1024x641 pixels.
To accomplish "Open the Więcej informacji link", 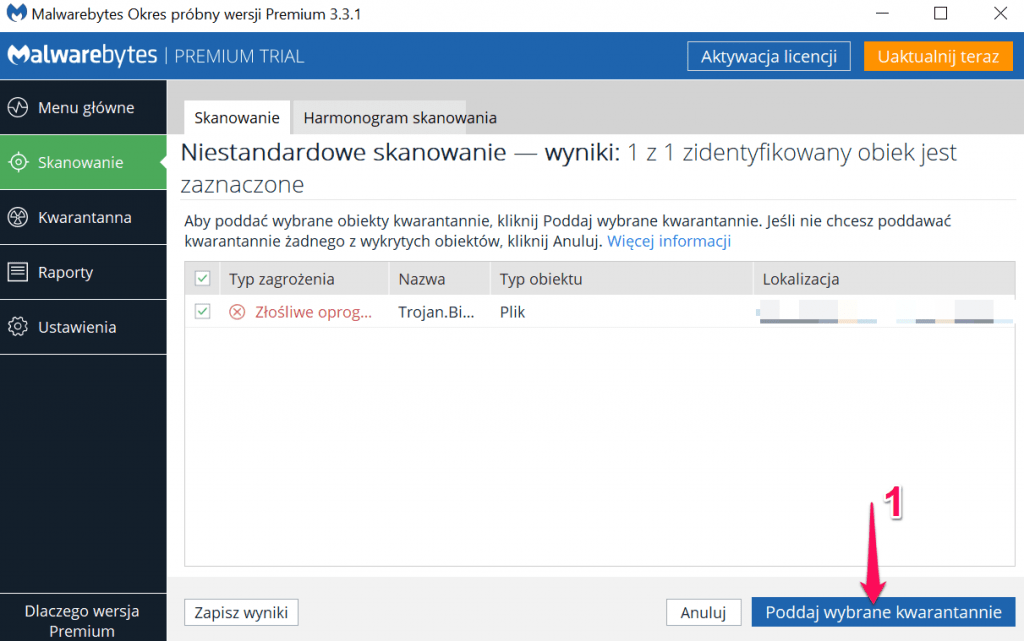I will [669, 241].
